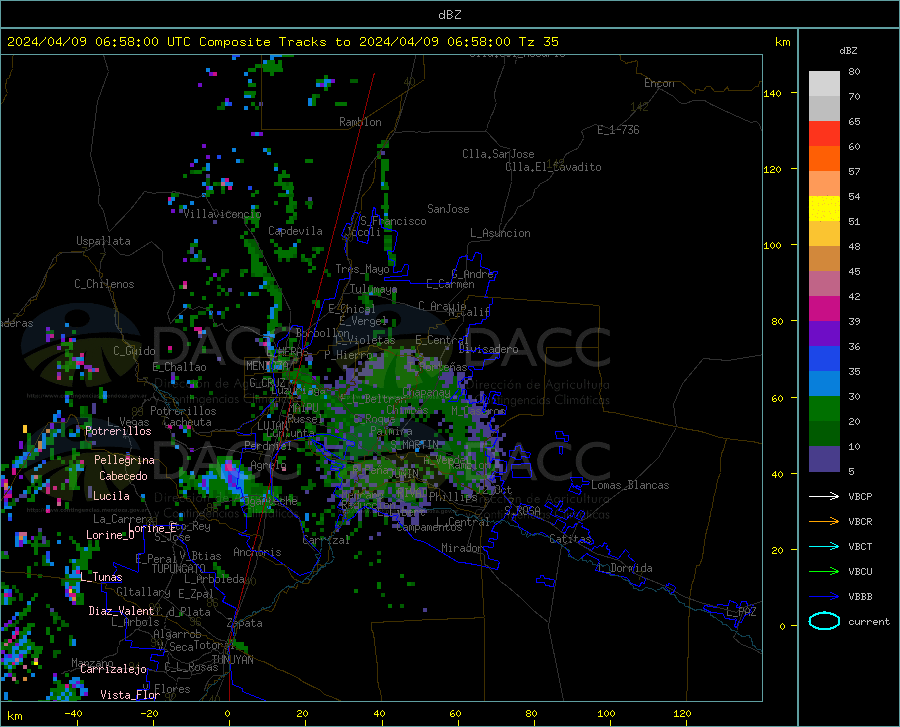Click the Cacheuta map label
The height and width of the screenshot is (727, 900).
[x=187, y=422]
